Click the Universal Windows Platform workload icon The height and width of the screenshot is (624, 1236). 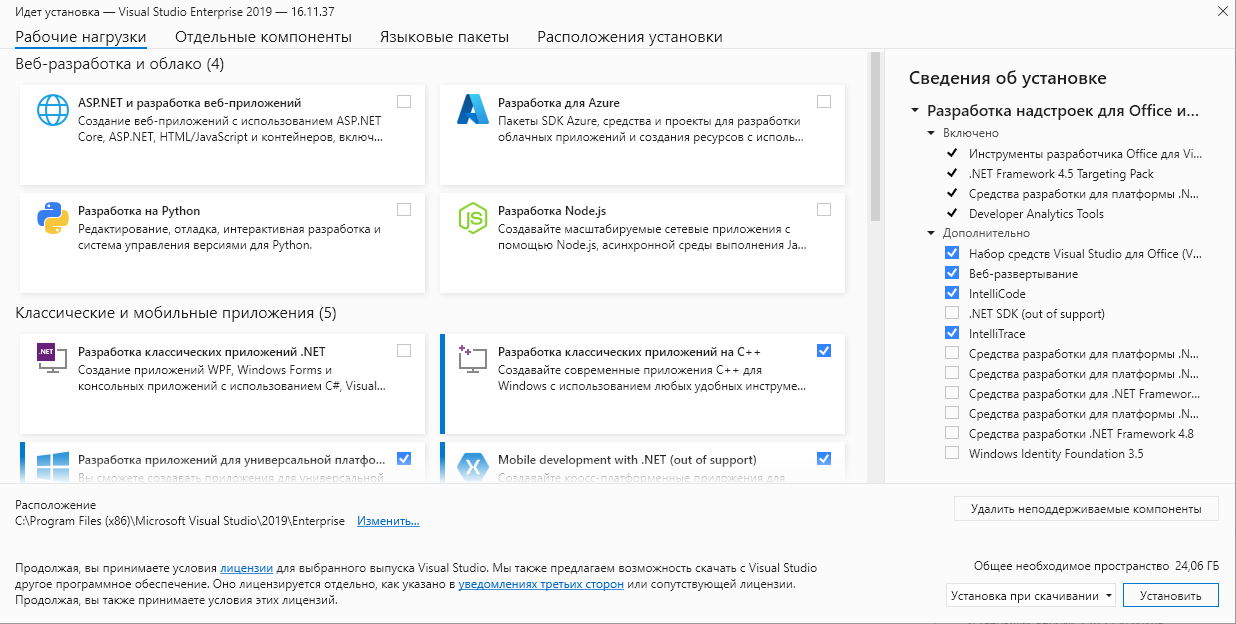[51, 466]
